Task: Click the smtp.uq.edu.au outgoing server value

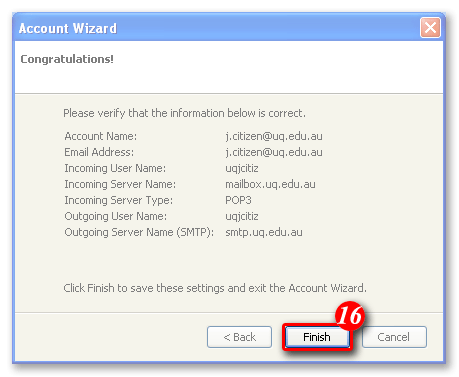Action: (x=264, y=232)
